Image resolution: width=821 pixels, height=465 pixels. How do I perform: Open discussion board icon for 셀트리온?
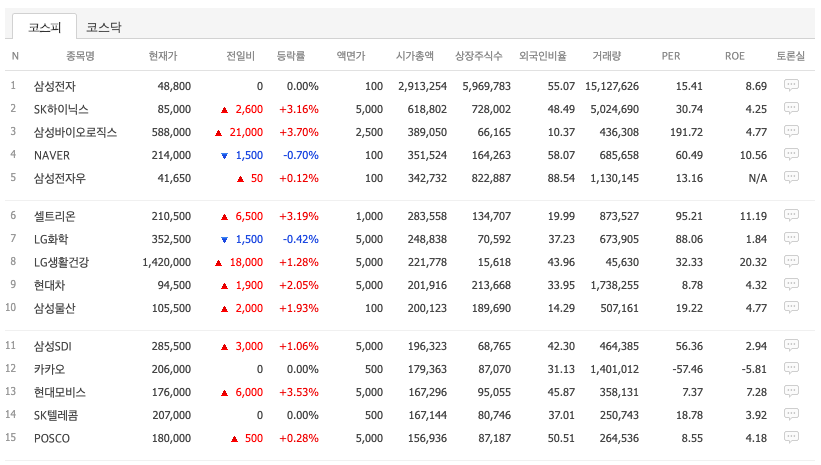tap(791, 215)
